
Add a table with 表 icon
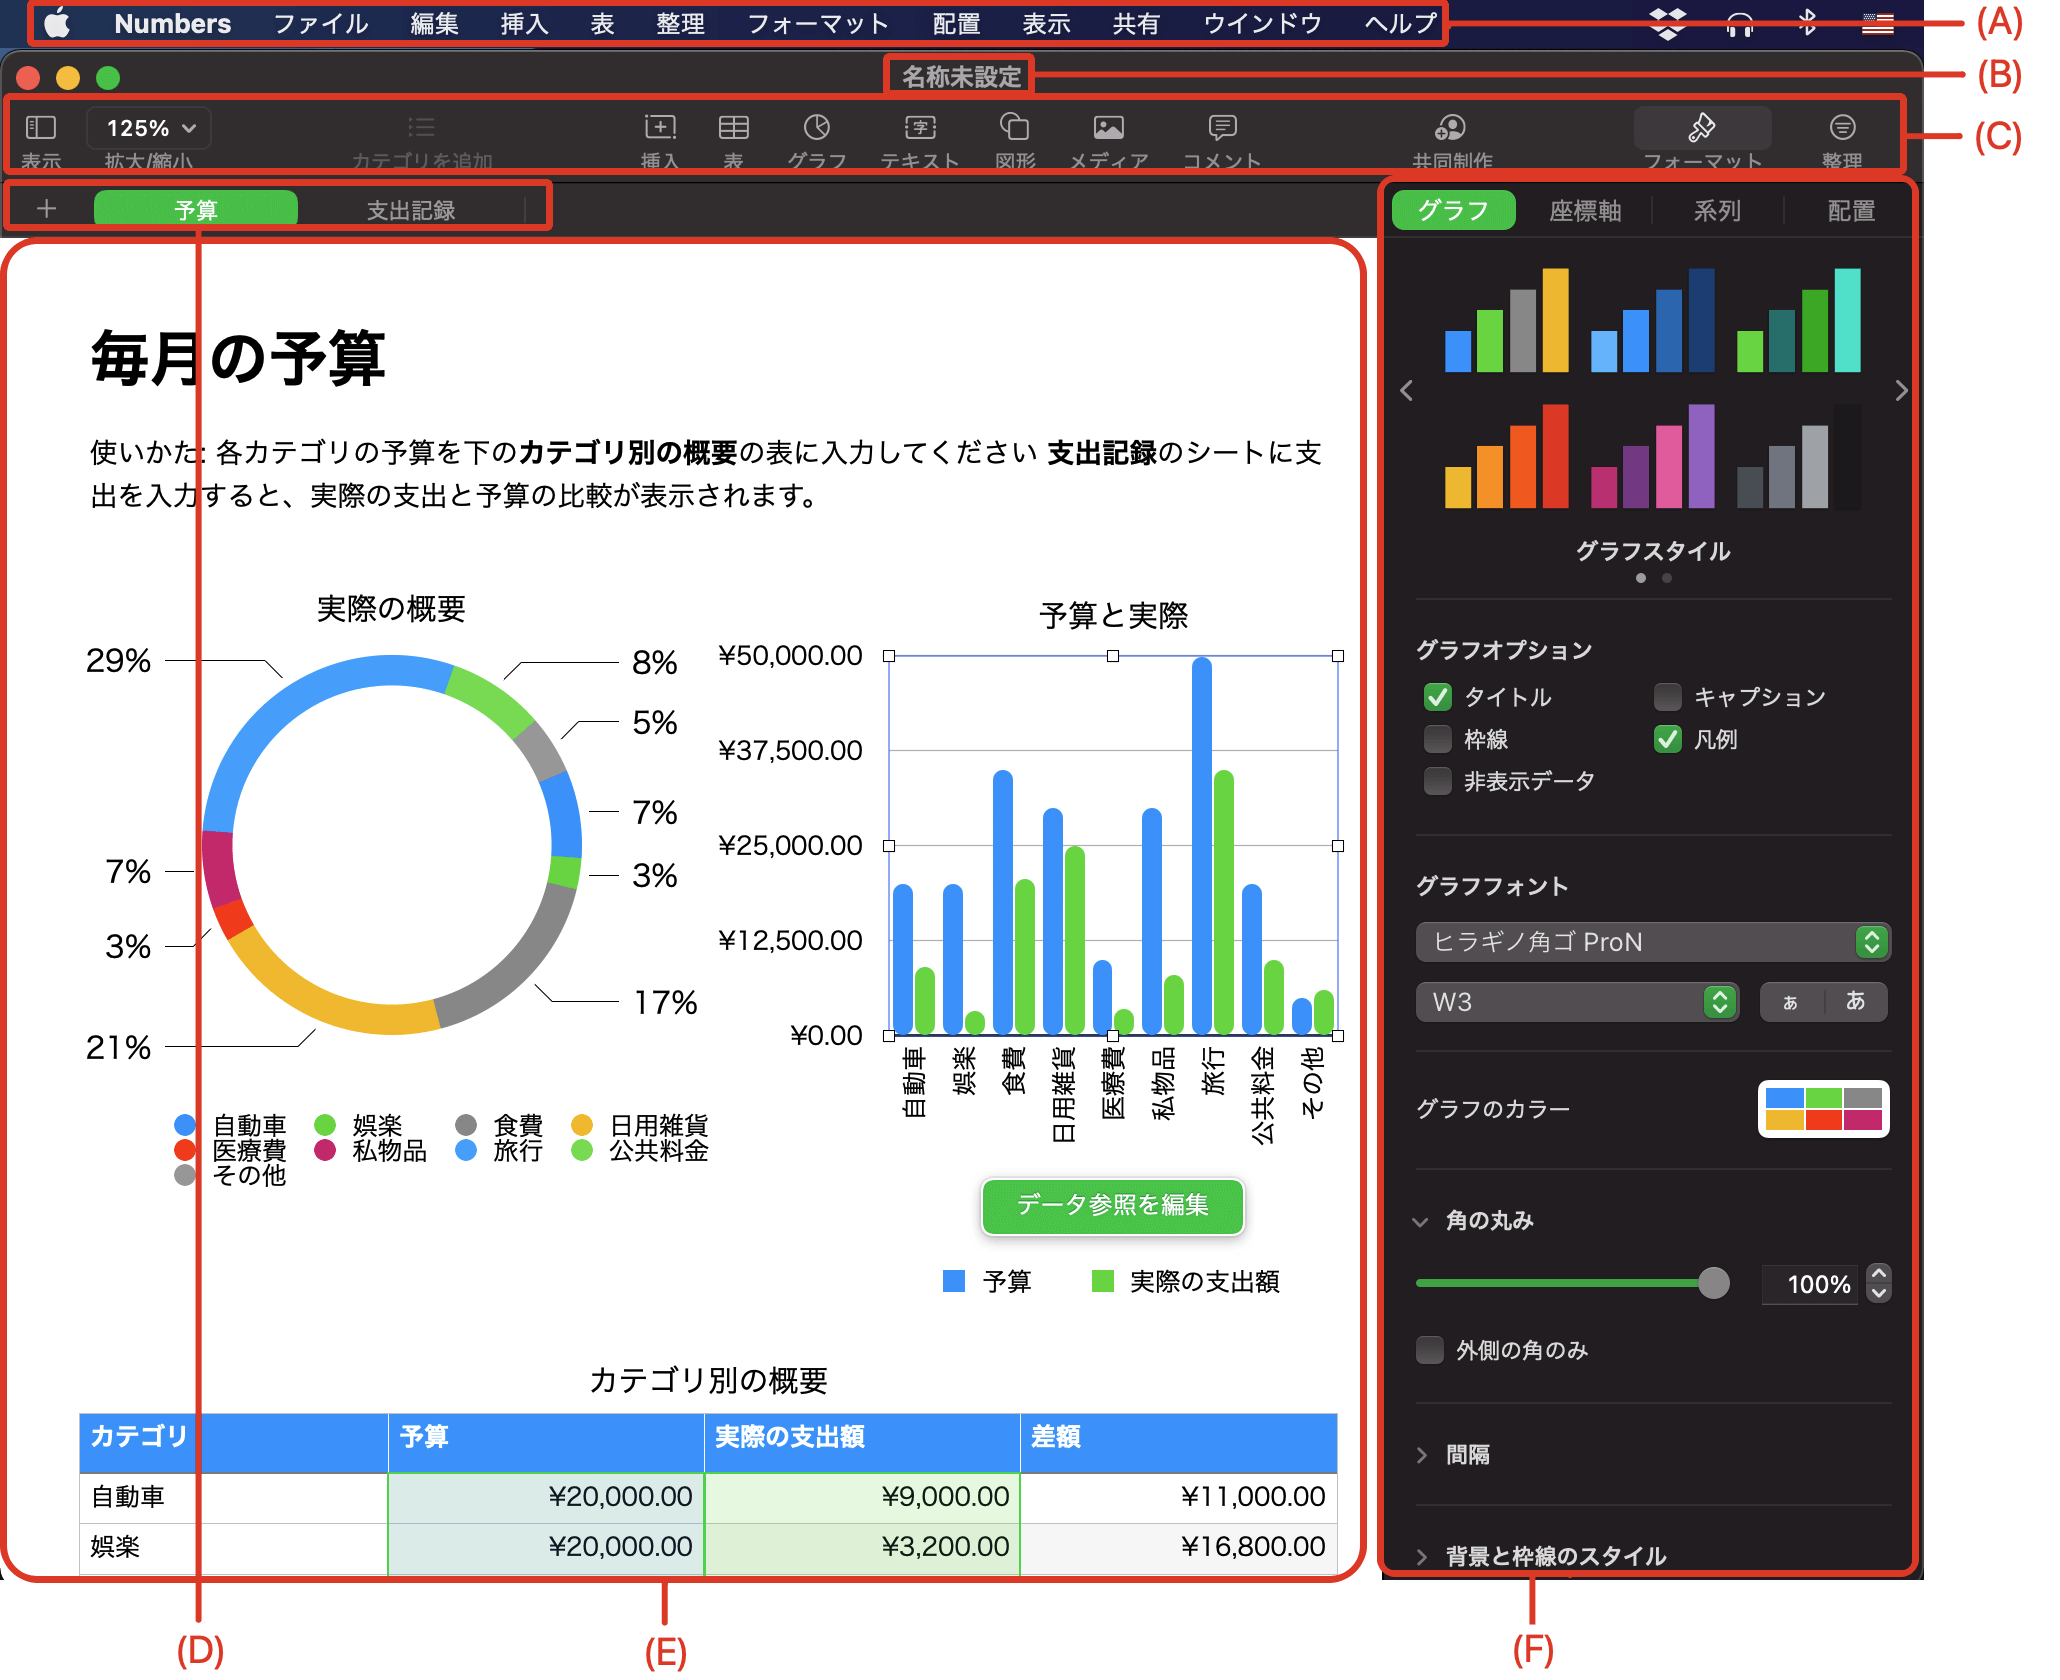point(734,127)
